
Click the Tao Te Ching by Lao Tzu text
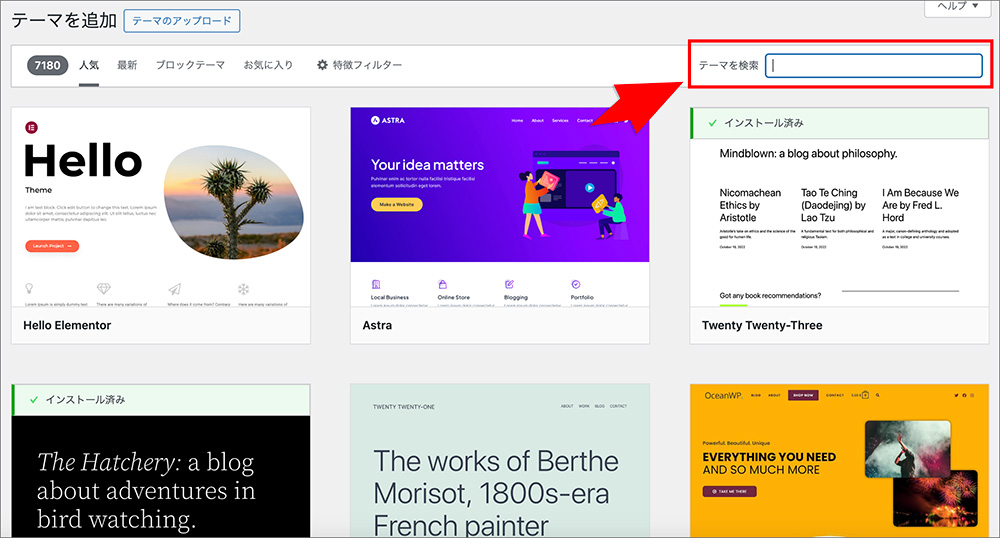click(x=833, y=205)
